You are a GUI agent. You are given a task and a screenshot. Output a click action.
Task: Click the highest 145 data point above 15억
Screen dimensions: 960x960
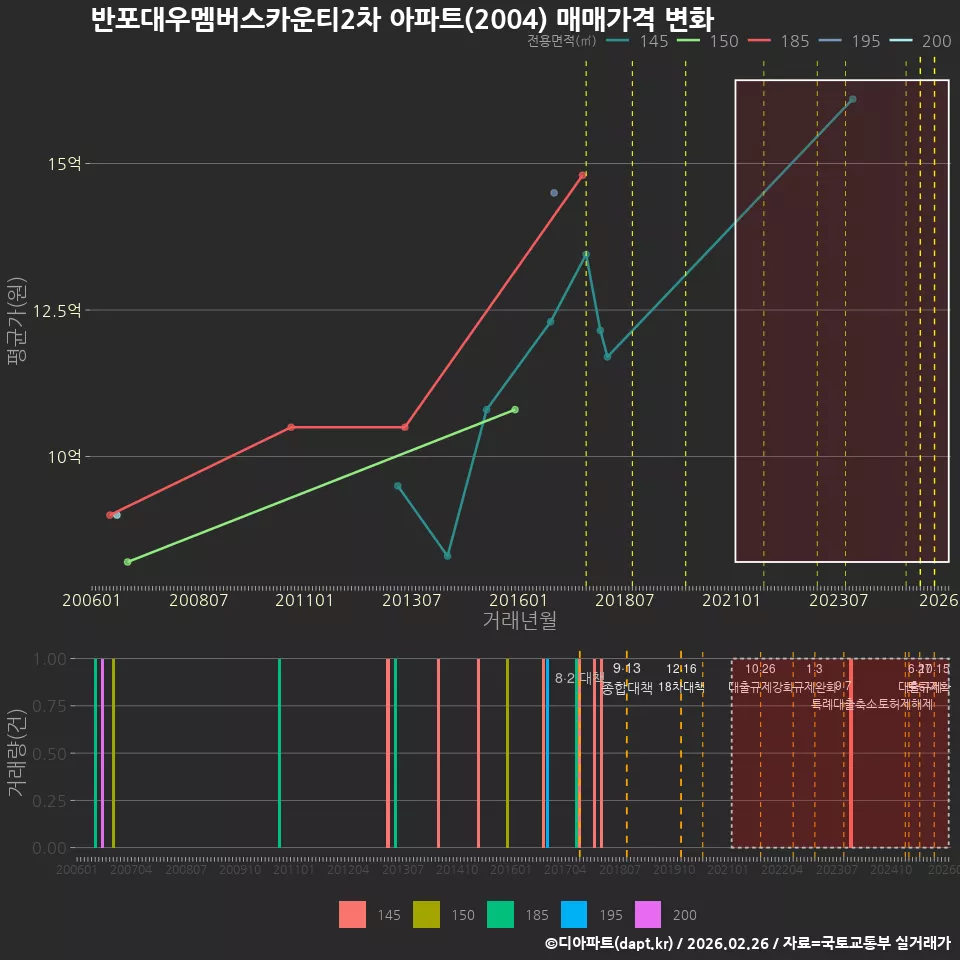(852, 99)
